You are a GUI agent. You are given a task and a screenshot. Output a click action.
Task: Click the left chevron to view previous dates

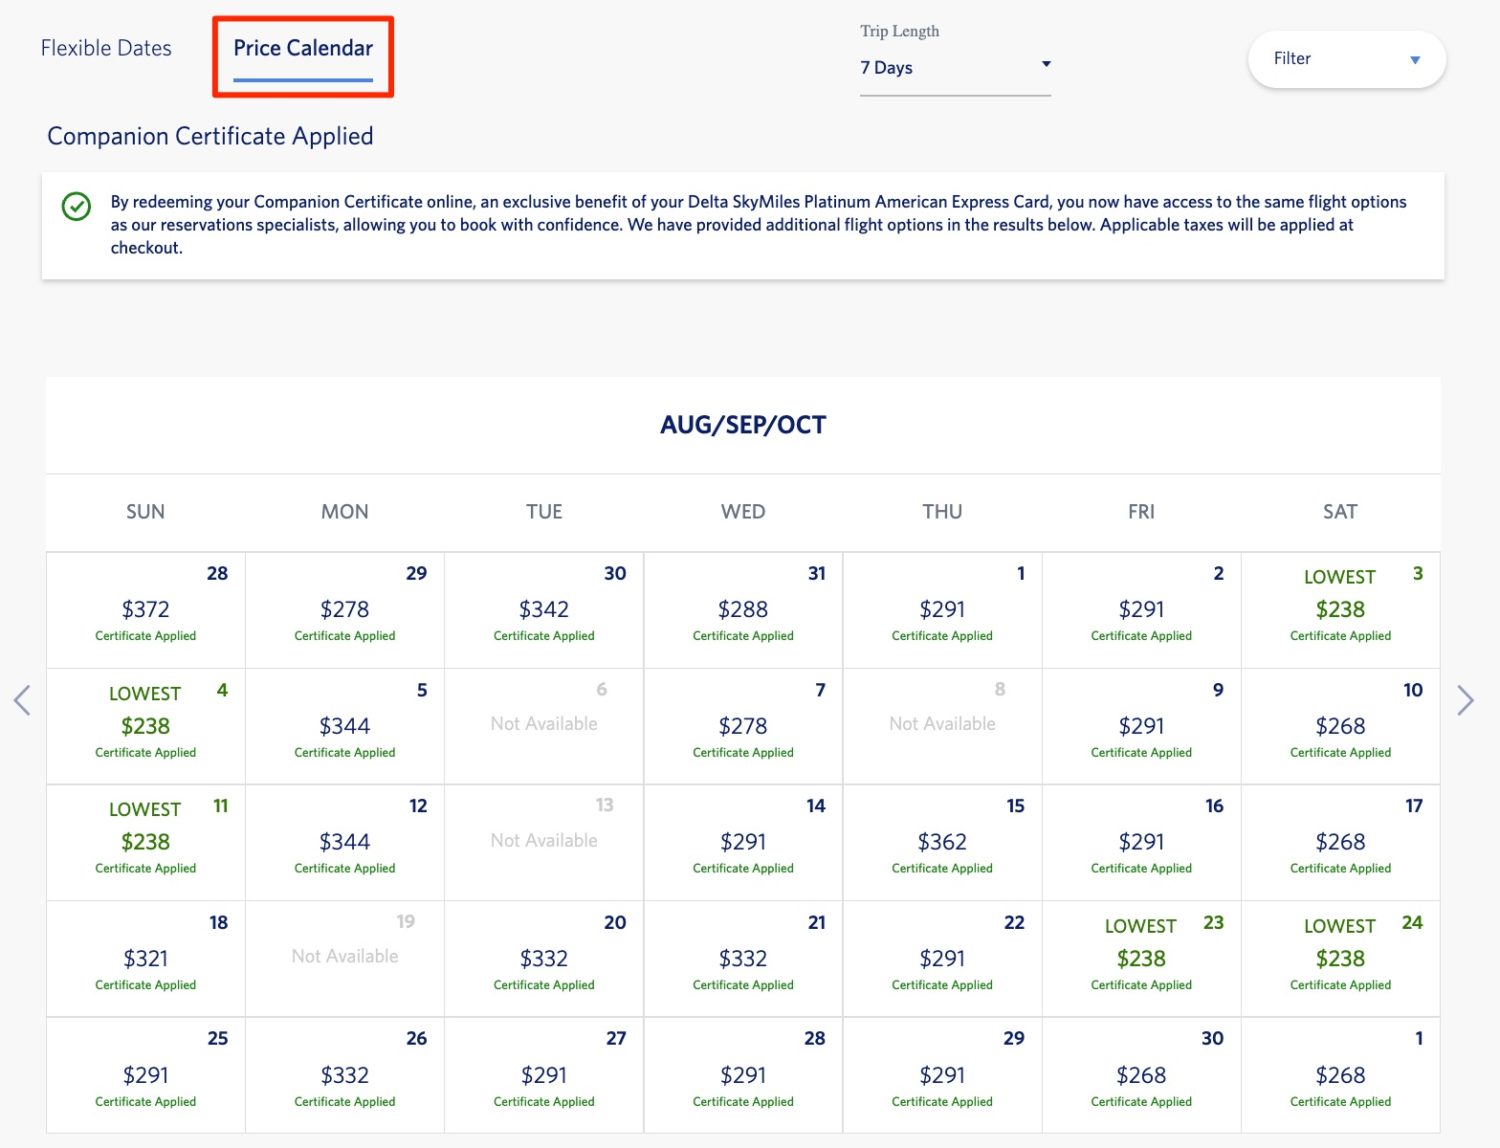(x=23, y=700)
